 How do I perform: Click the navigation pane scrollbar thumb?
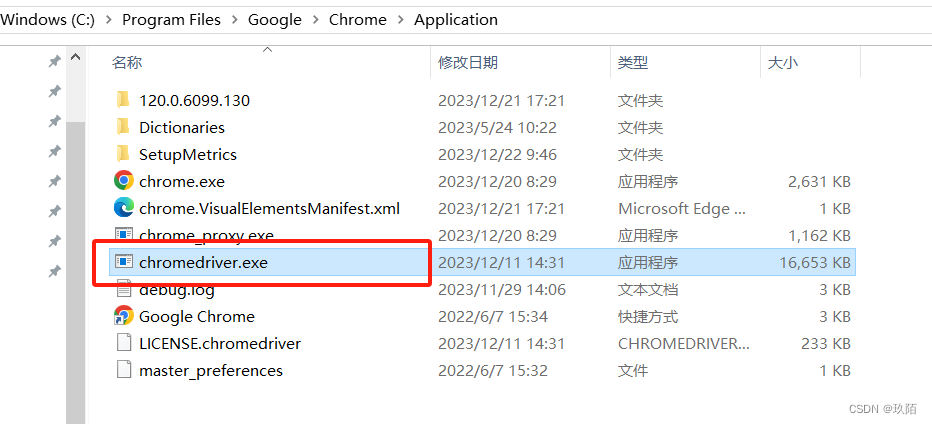[x=75, y=273]
